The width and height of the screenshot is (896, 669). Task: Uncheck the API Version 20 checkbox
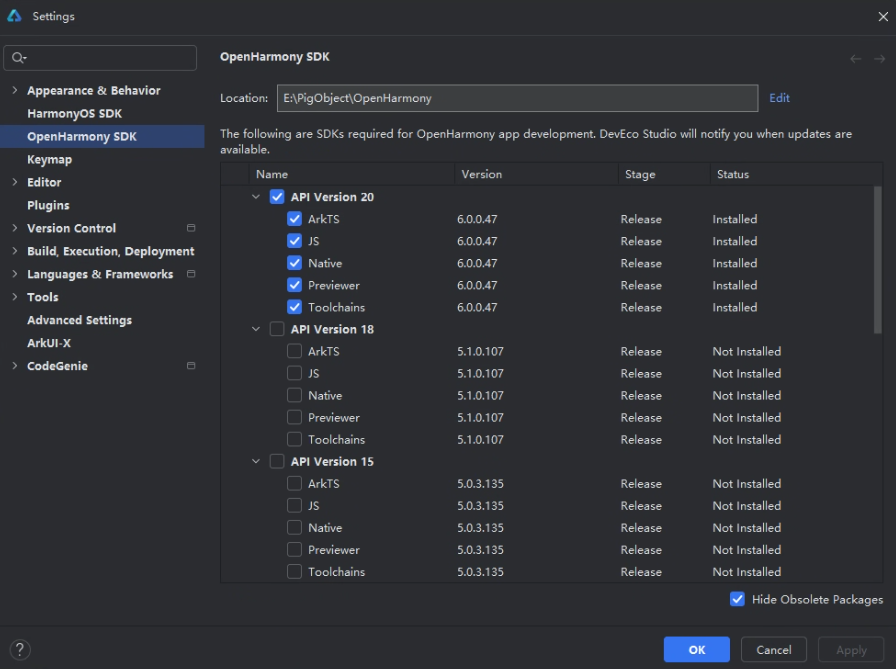pos(277,197)
